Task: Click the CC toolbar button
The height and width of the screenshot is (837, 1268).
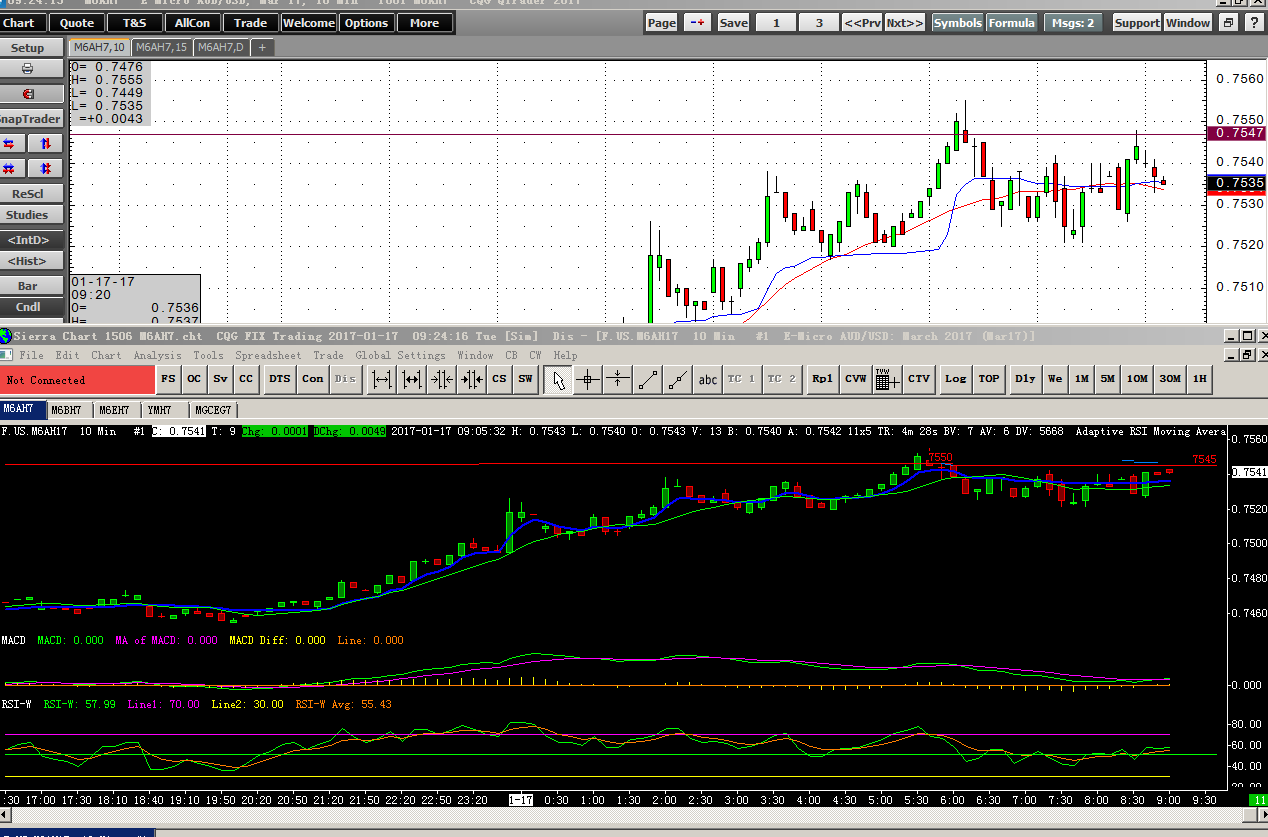Action: 246,379
